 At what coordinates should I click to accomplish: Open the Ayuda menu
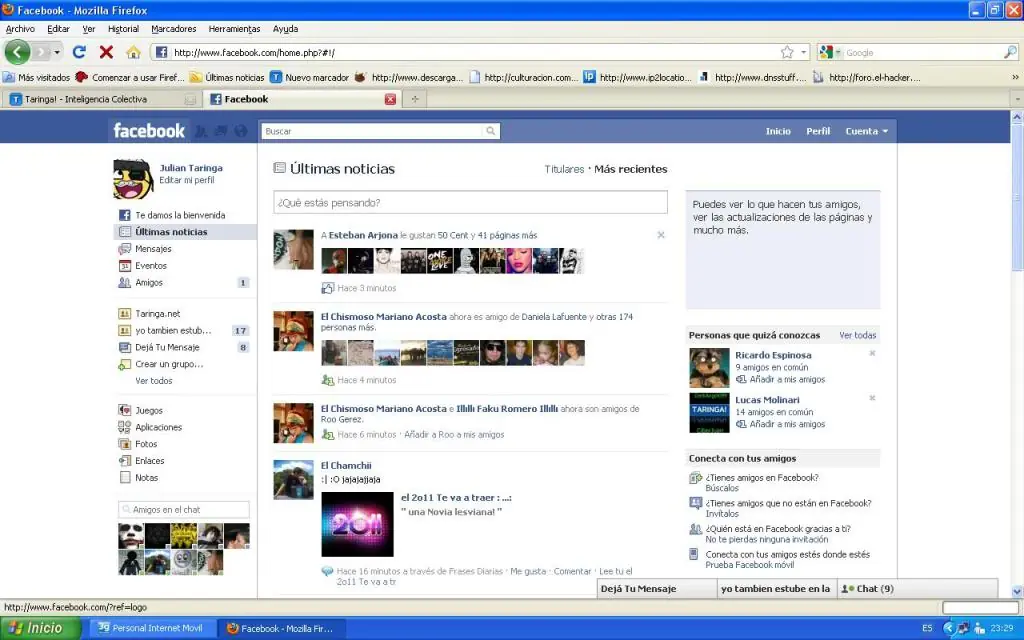pyautogui.click(x=285, y=29)
